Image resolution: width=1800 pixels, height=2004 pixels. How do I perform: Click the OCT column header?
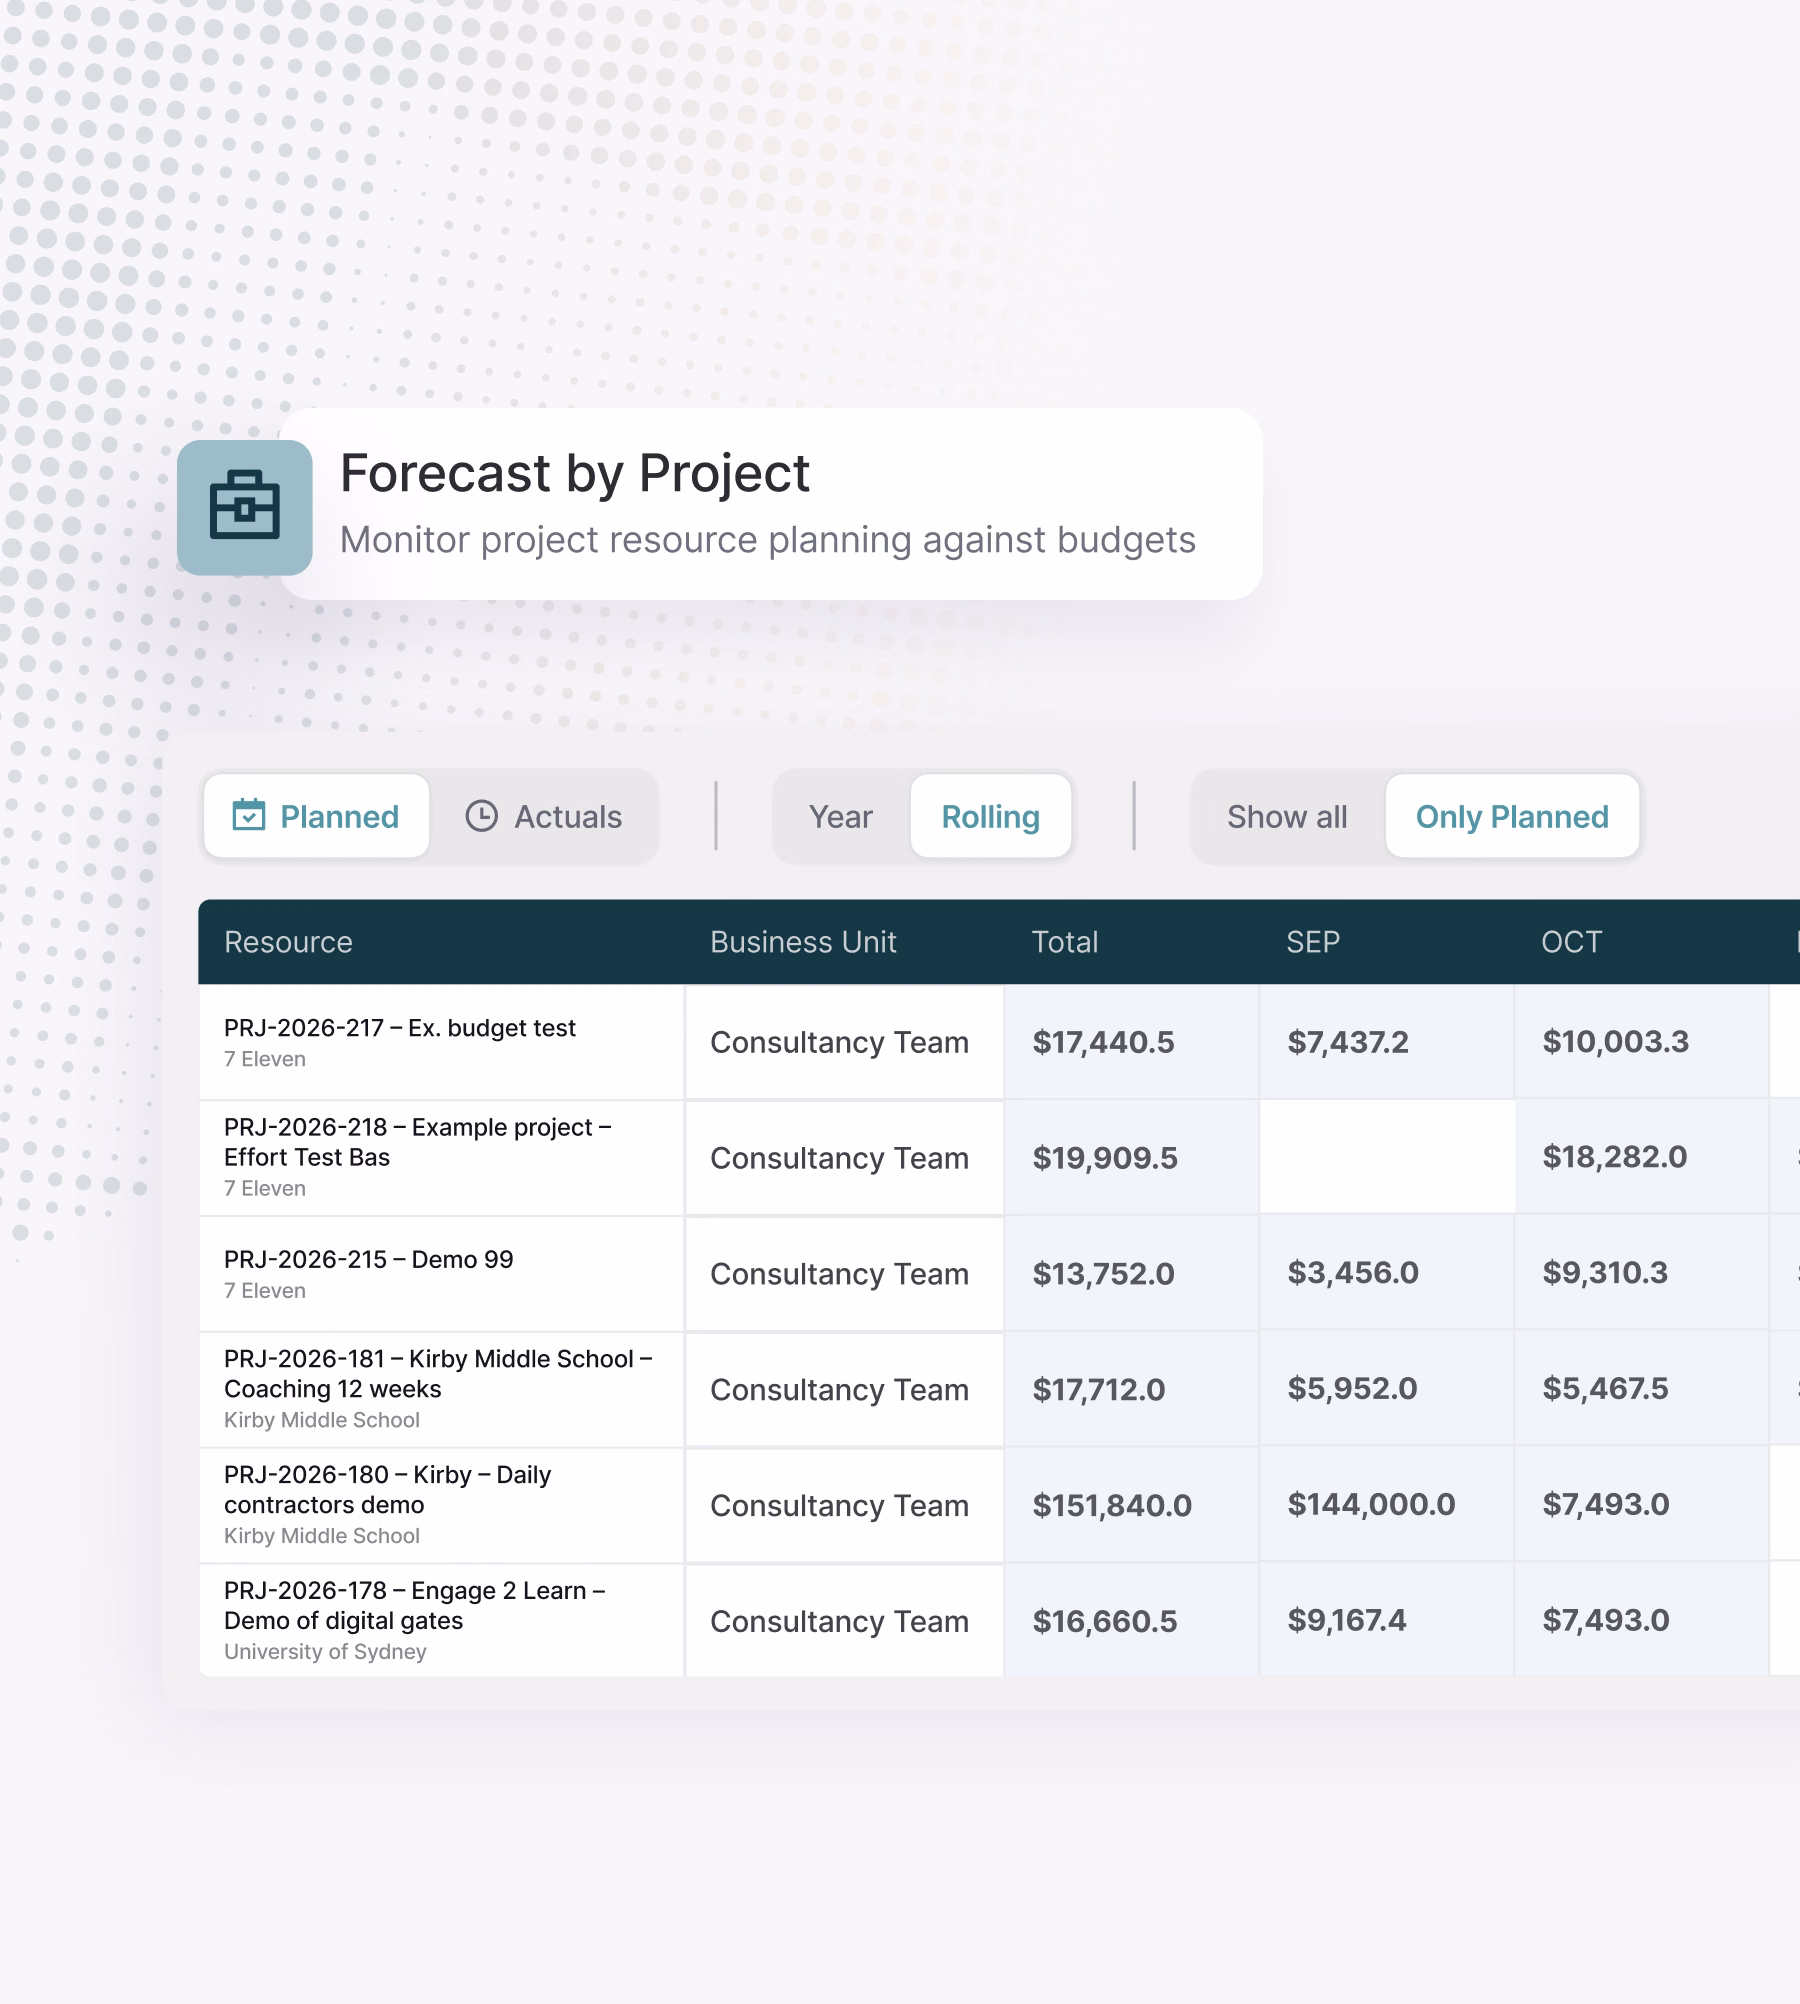[1571, 942]
